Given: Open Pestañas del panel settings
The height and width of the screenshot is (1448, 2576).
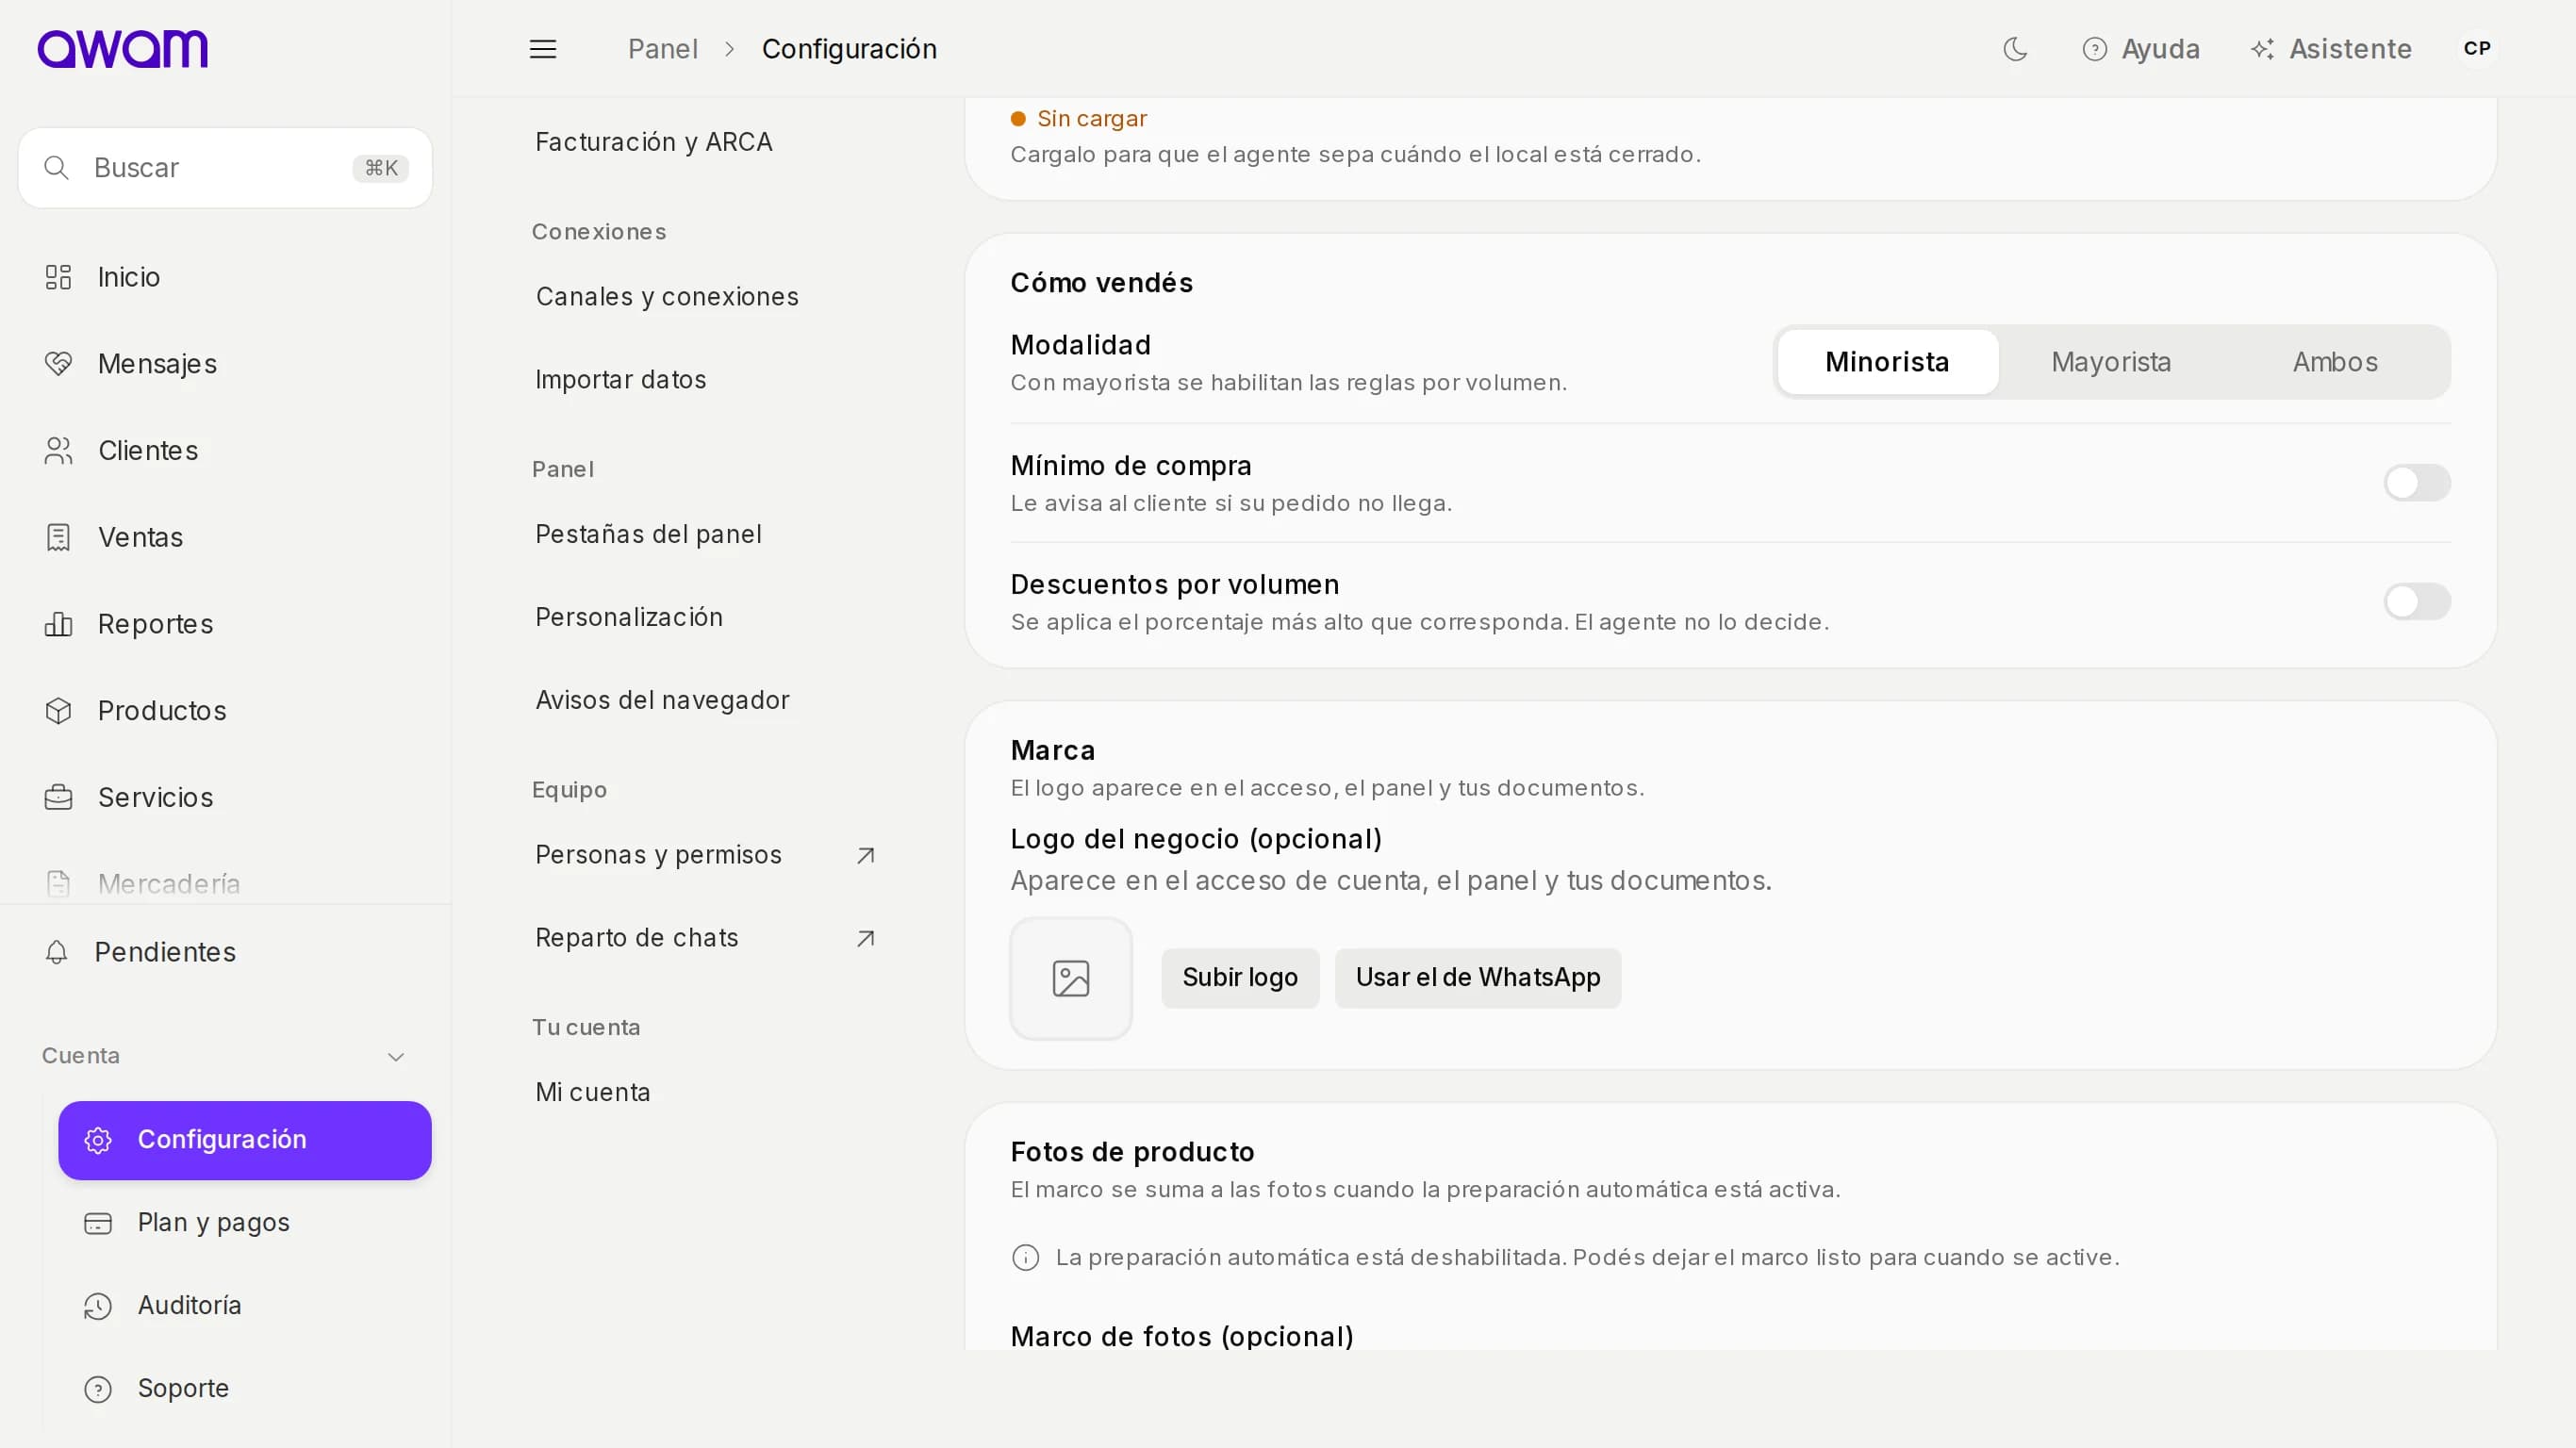Looking at the screenshot, I should tap(648, 535).
